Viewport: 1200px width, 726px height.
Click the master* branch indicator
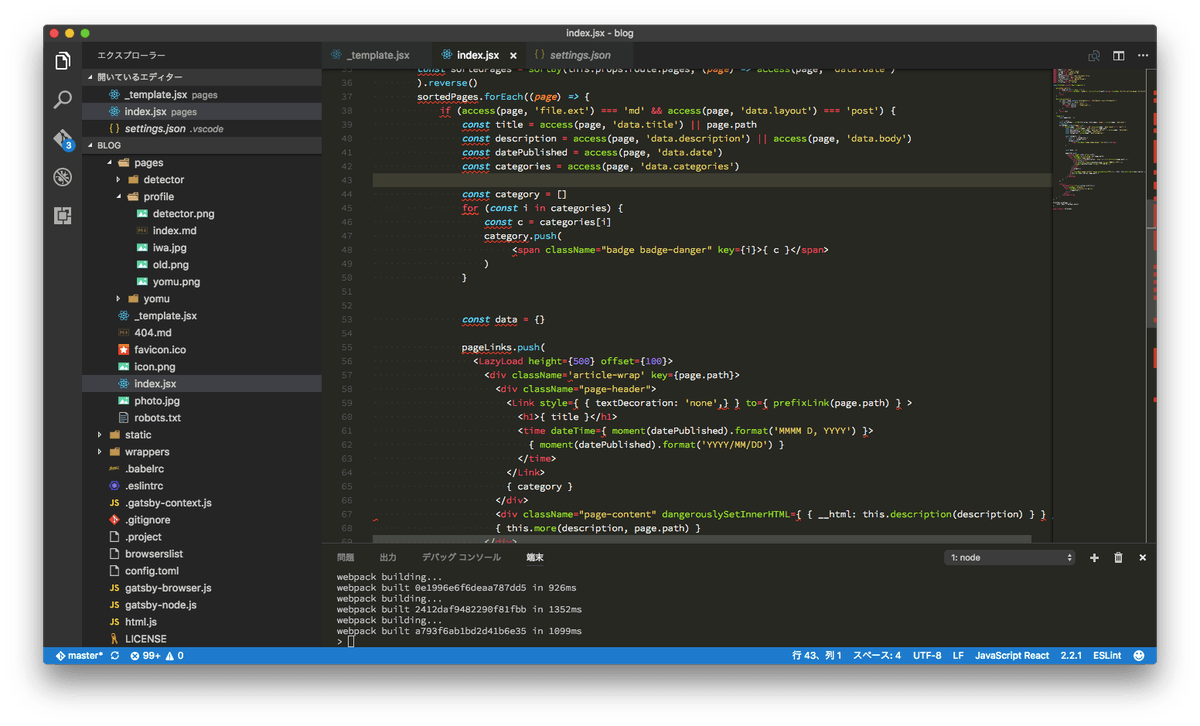point(79,656)
